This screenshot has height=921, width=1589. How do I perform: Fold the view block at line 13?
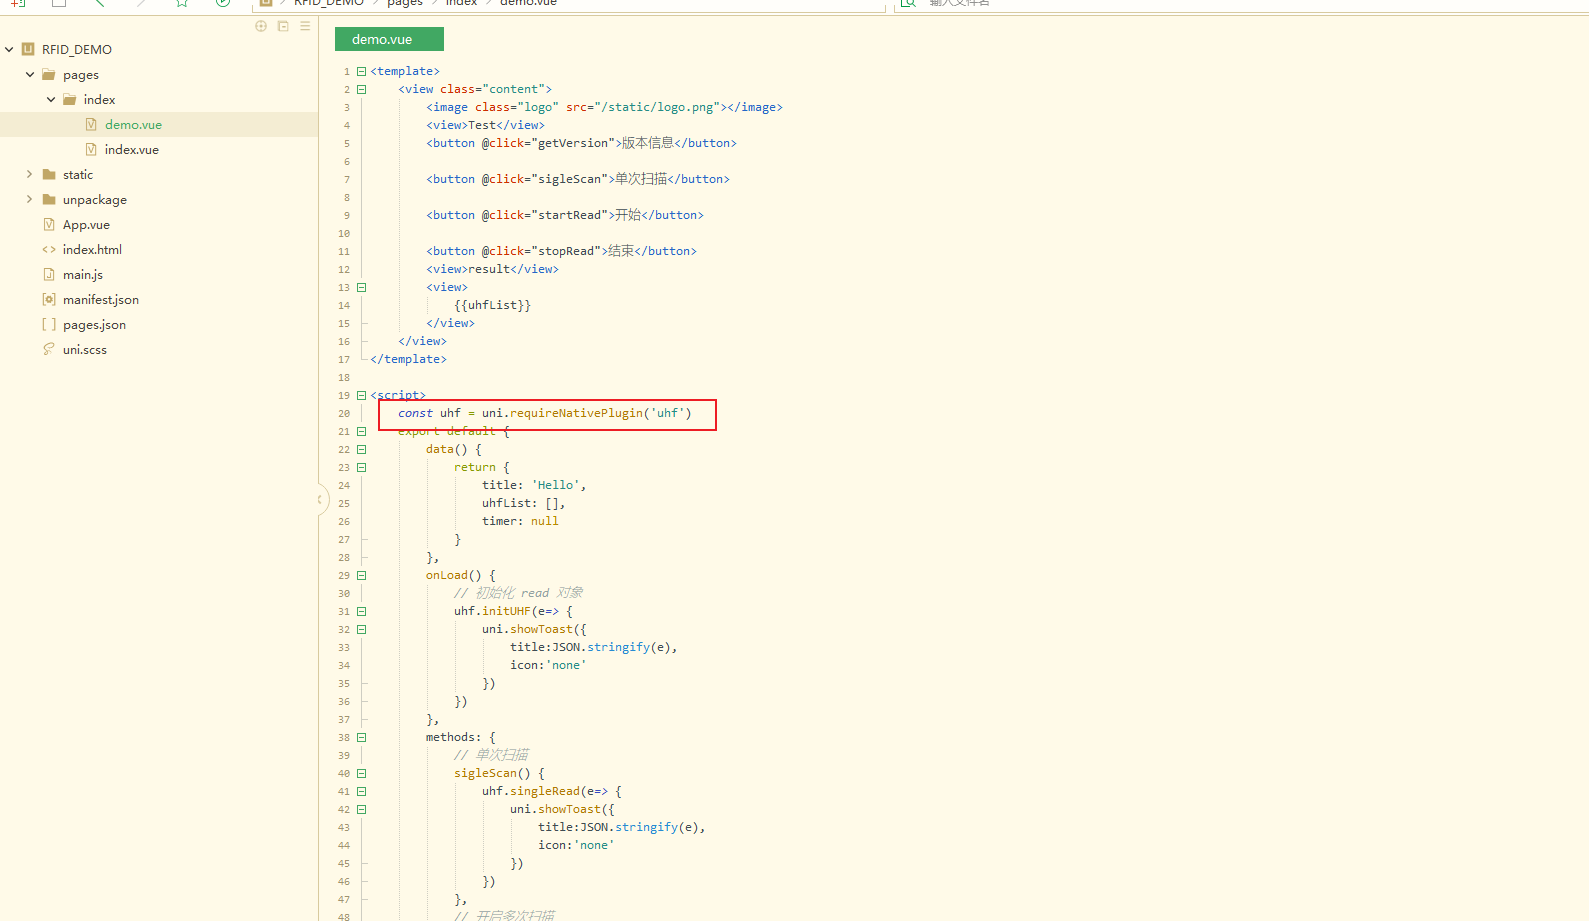[x=362, y=287]
